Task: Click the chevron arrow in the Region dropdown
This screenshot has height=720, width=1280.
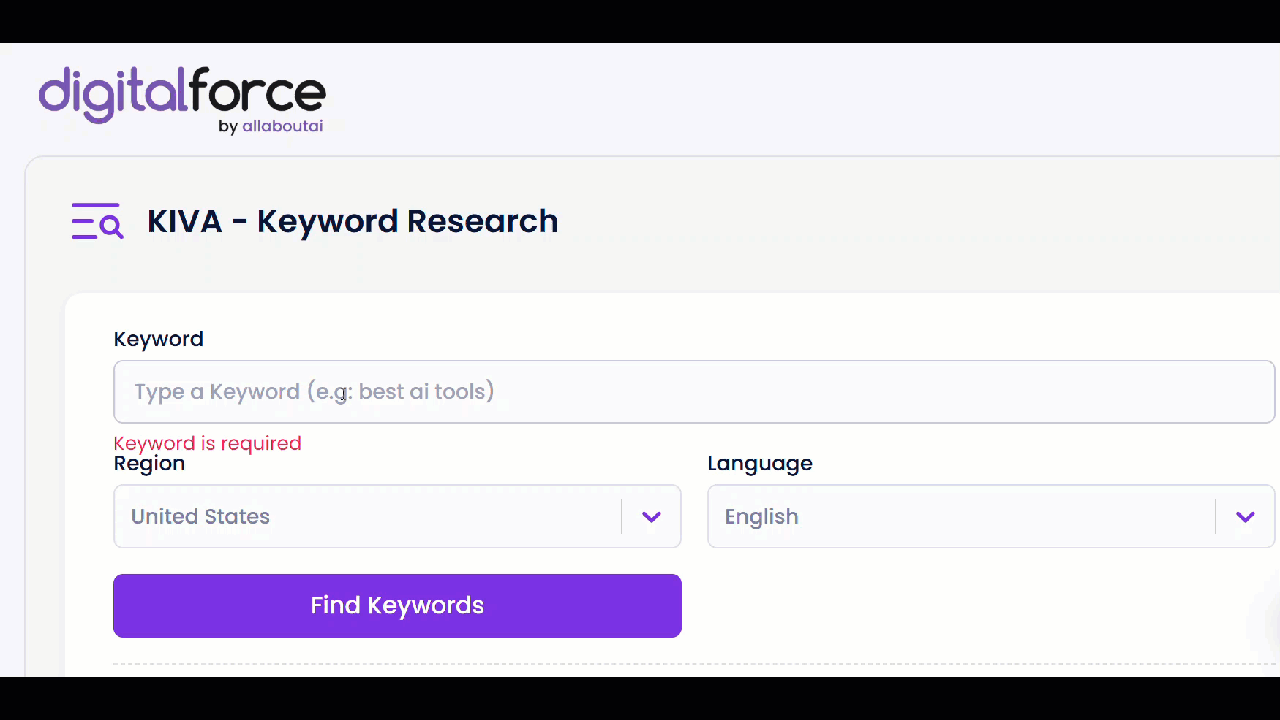Action: 651,517
